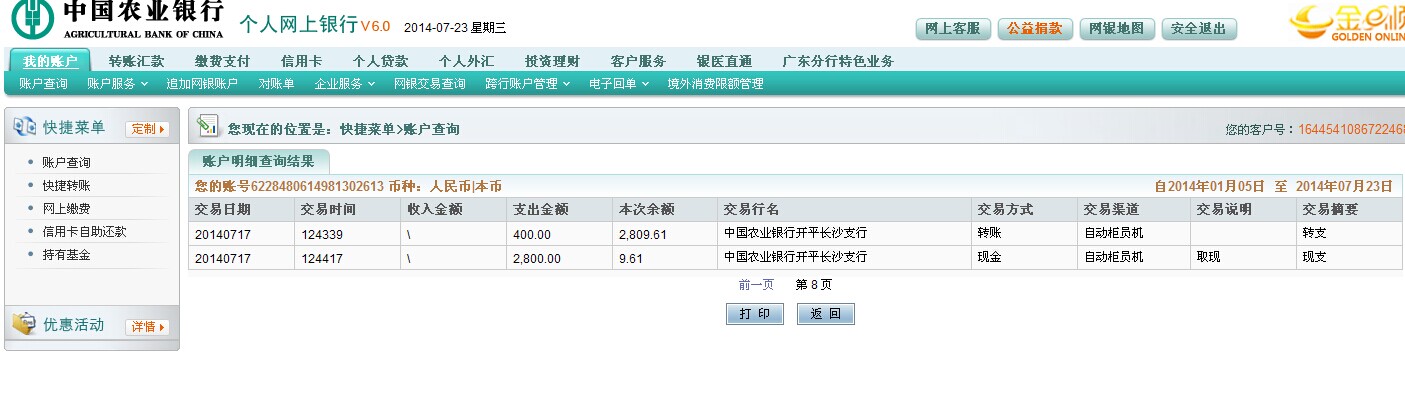Click the location breadcrumb icon
The width and height of the screenshot is (1405, 402).
pos(207,127)
